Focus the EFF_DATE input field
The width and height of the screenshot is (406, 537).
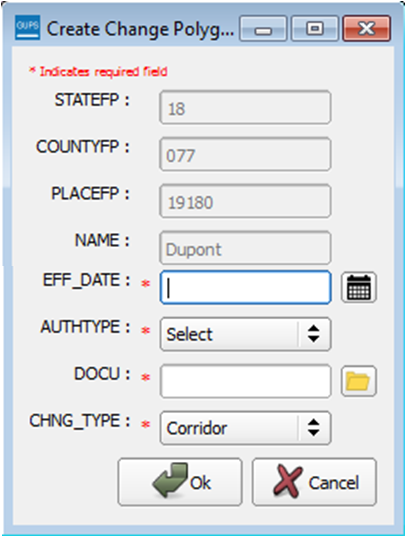coord(245,287)
